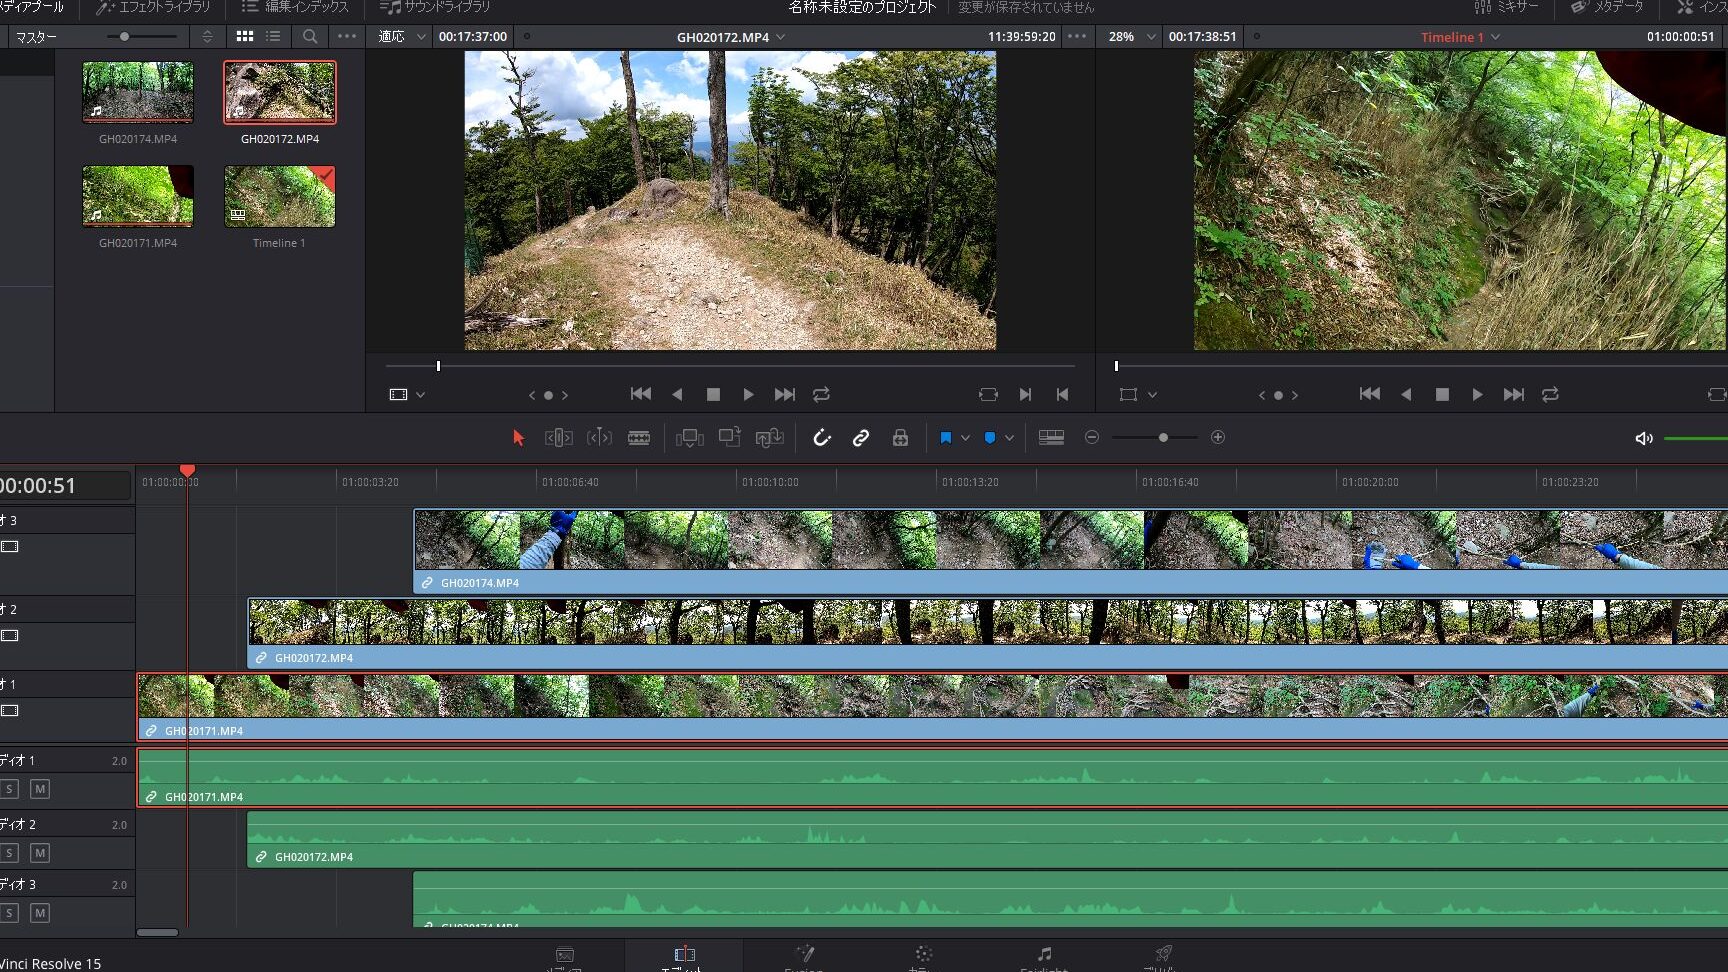
Task: Open the 適応 viewer zoom dropdown
Action: point(401,36)
